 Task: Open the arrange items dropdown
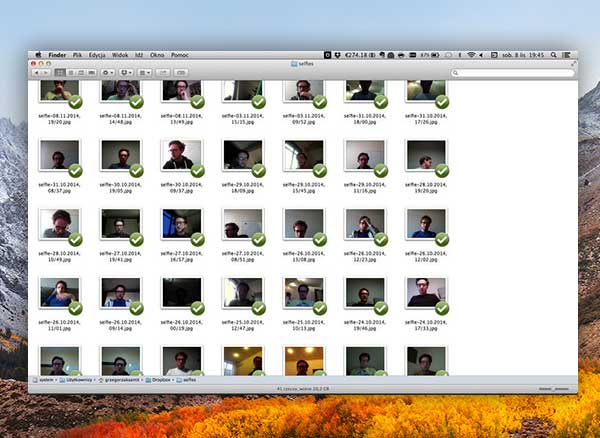(x=145, y=73)
